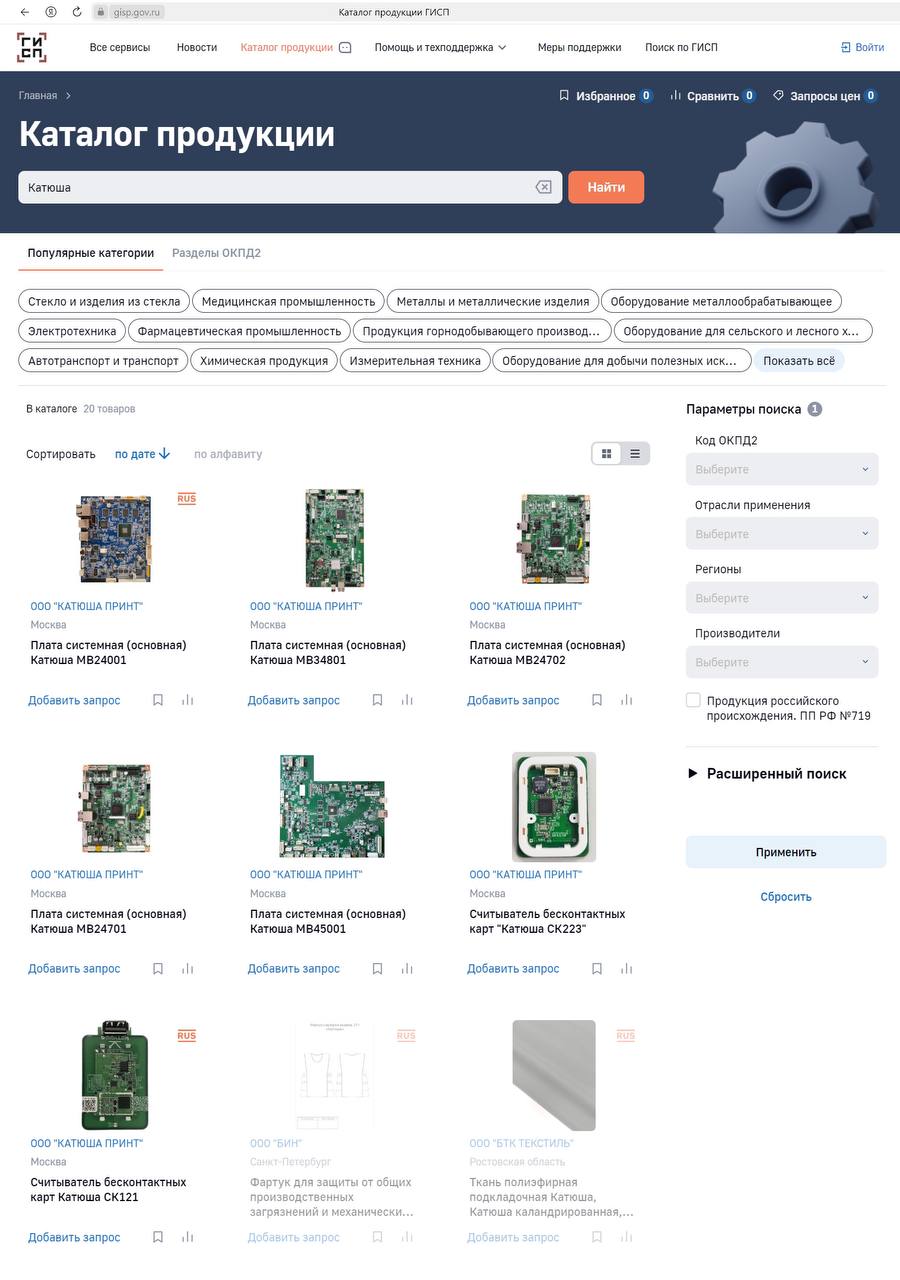Filter by Автотранспорт и транспорт category
This screenshot has width=900, height=1280.
103,360
